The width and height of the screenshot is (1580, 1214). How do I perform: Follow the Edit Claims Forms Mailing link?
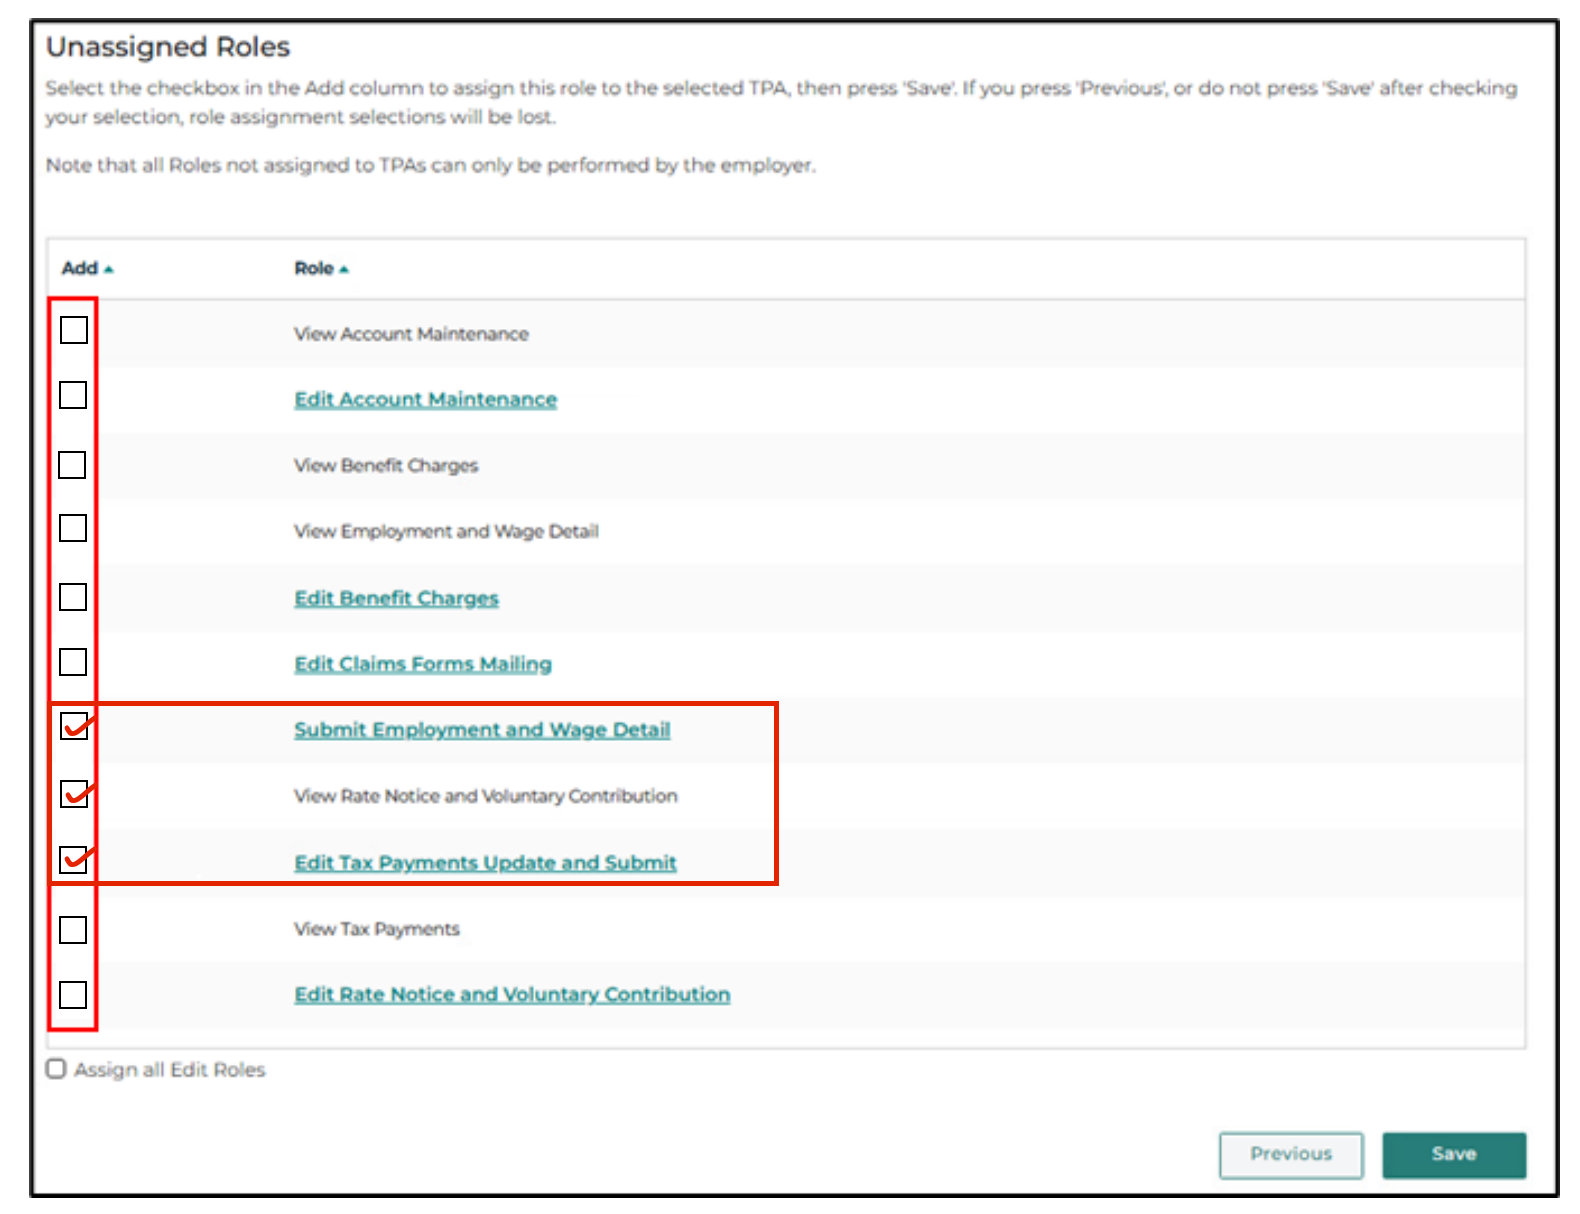pyautogui.click(x=422, y=664)
